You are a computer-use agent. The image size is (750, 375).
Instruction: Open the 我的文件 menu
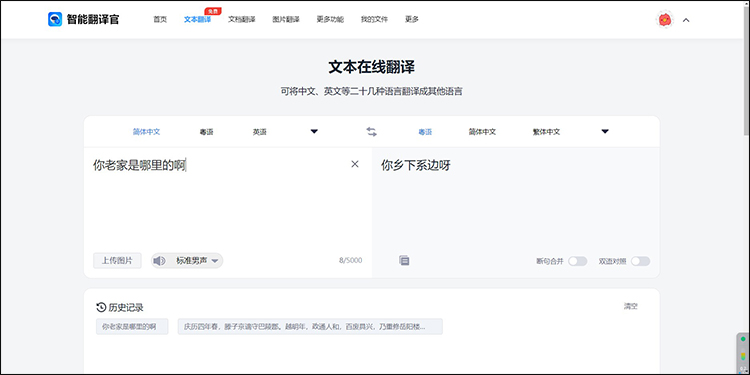374,20
